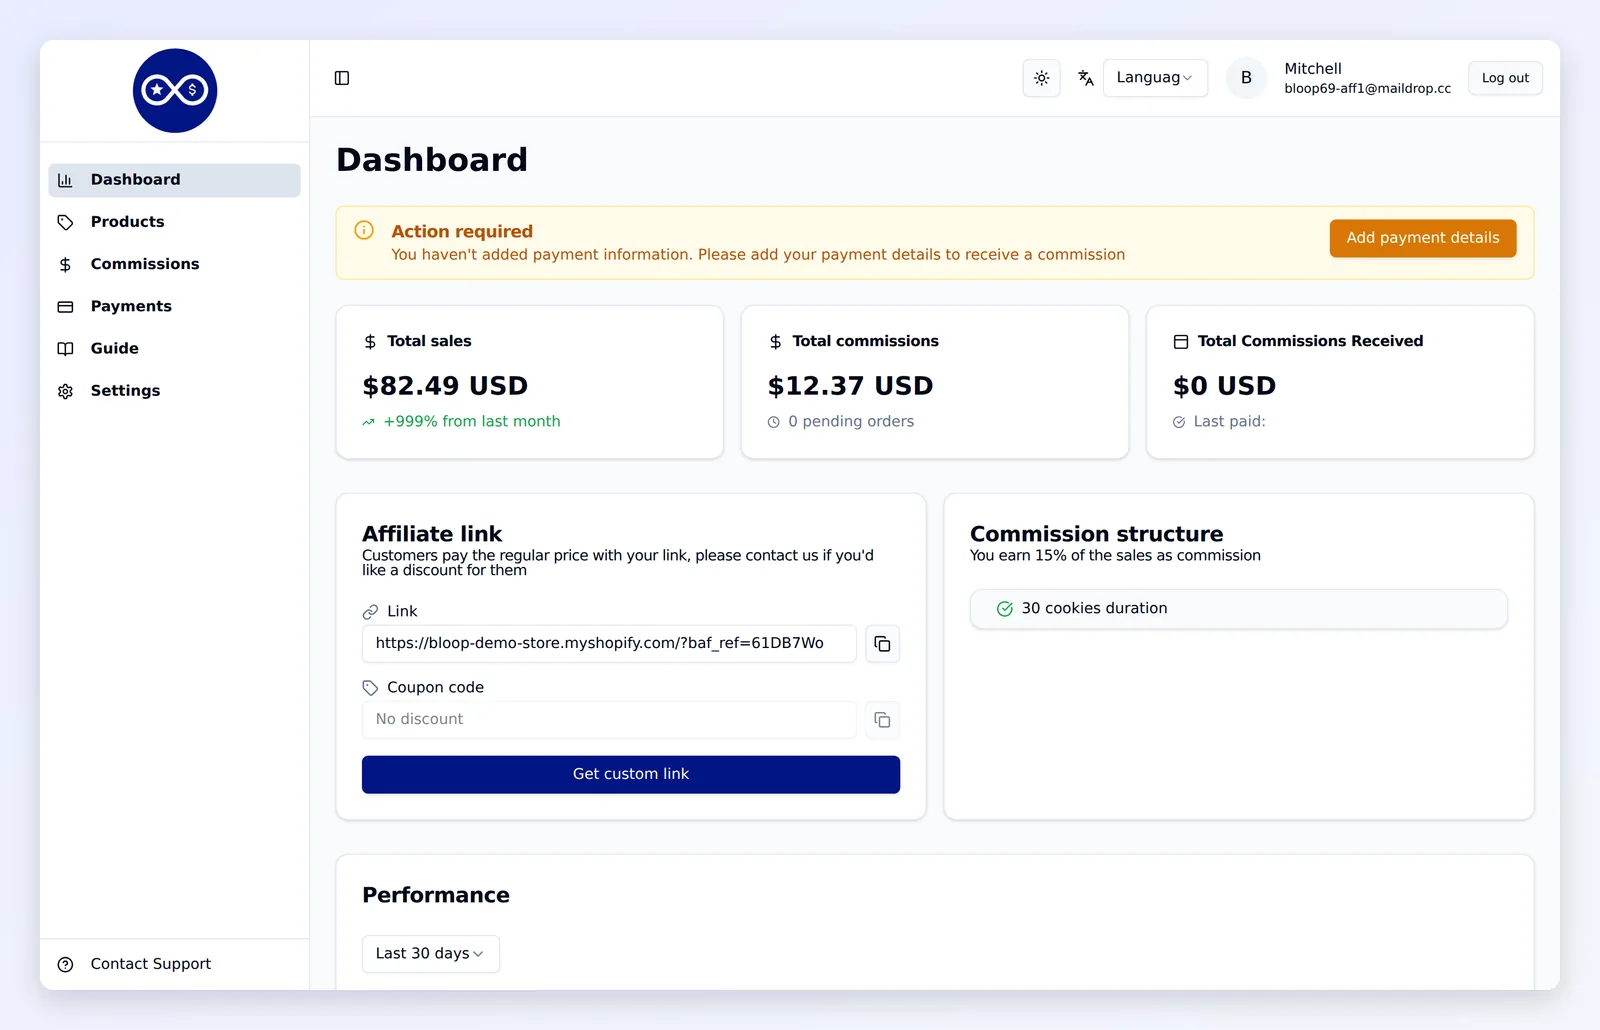Click the +999% from last month text
Viewport: 1600px width, 1030px height.
(472, 422)
